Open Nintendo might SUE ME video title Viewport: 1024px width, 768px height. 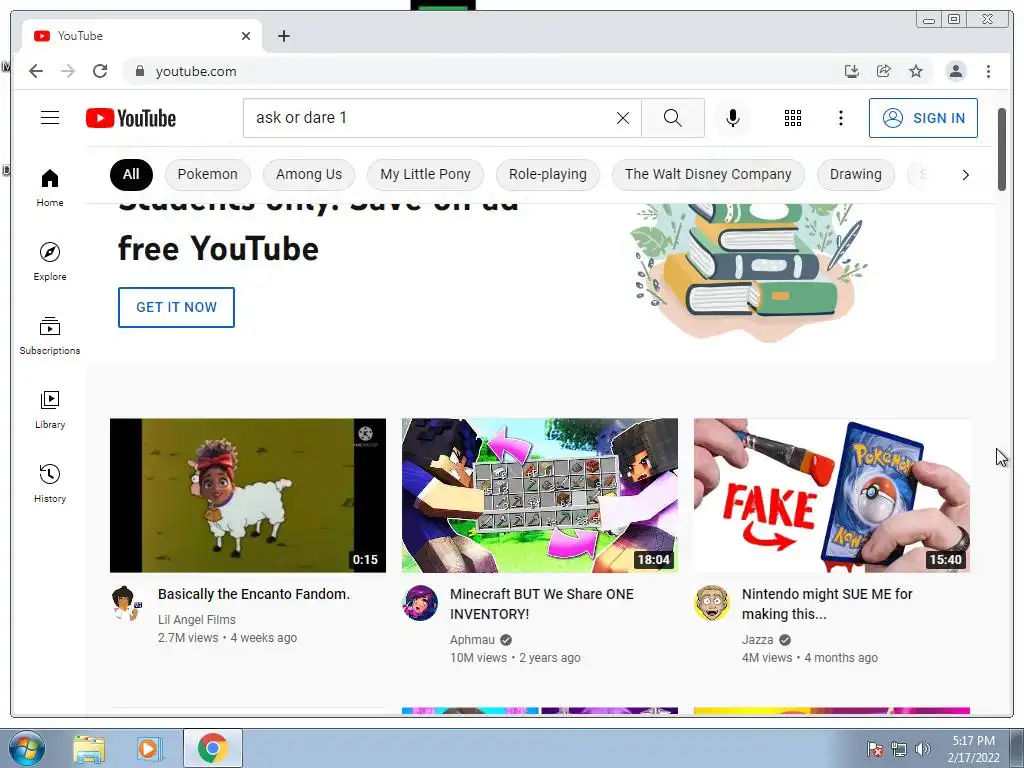coord(827,604)
